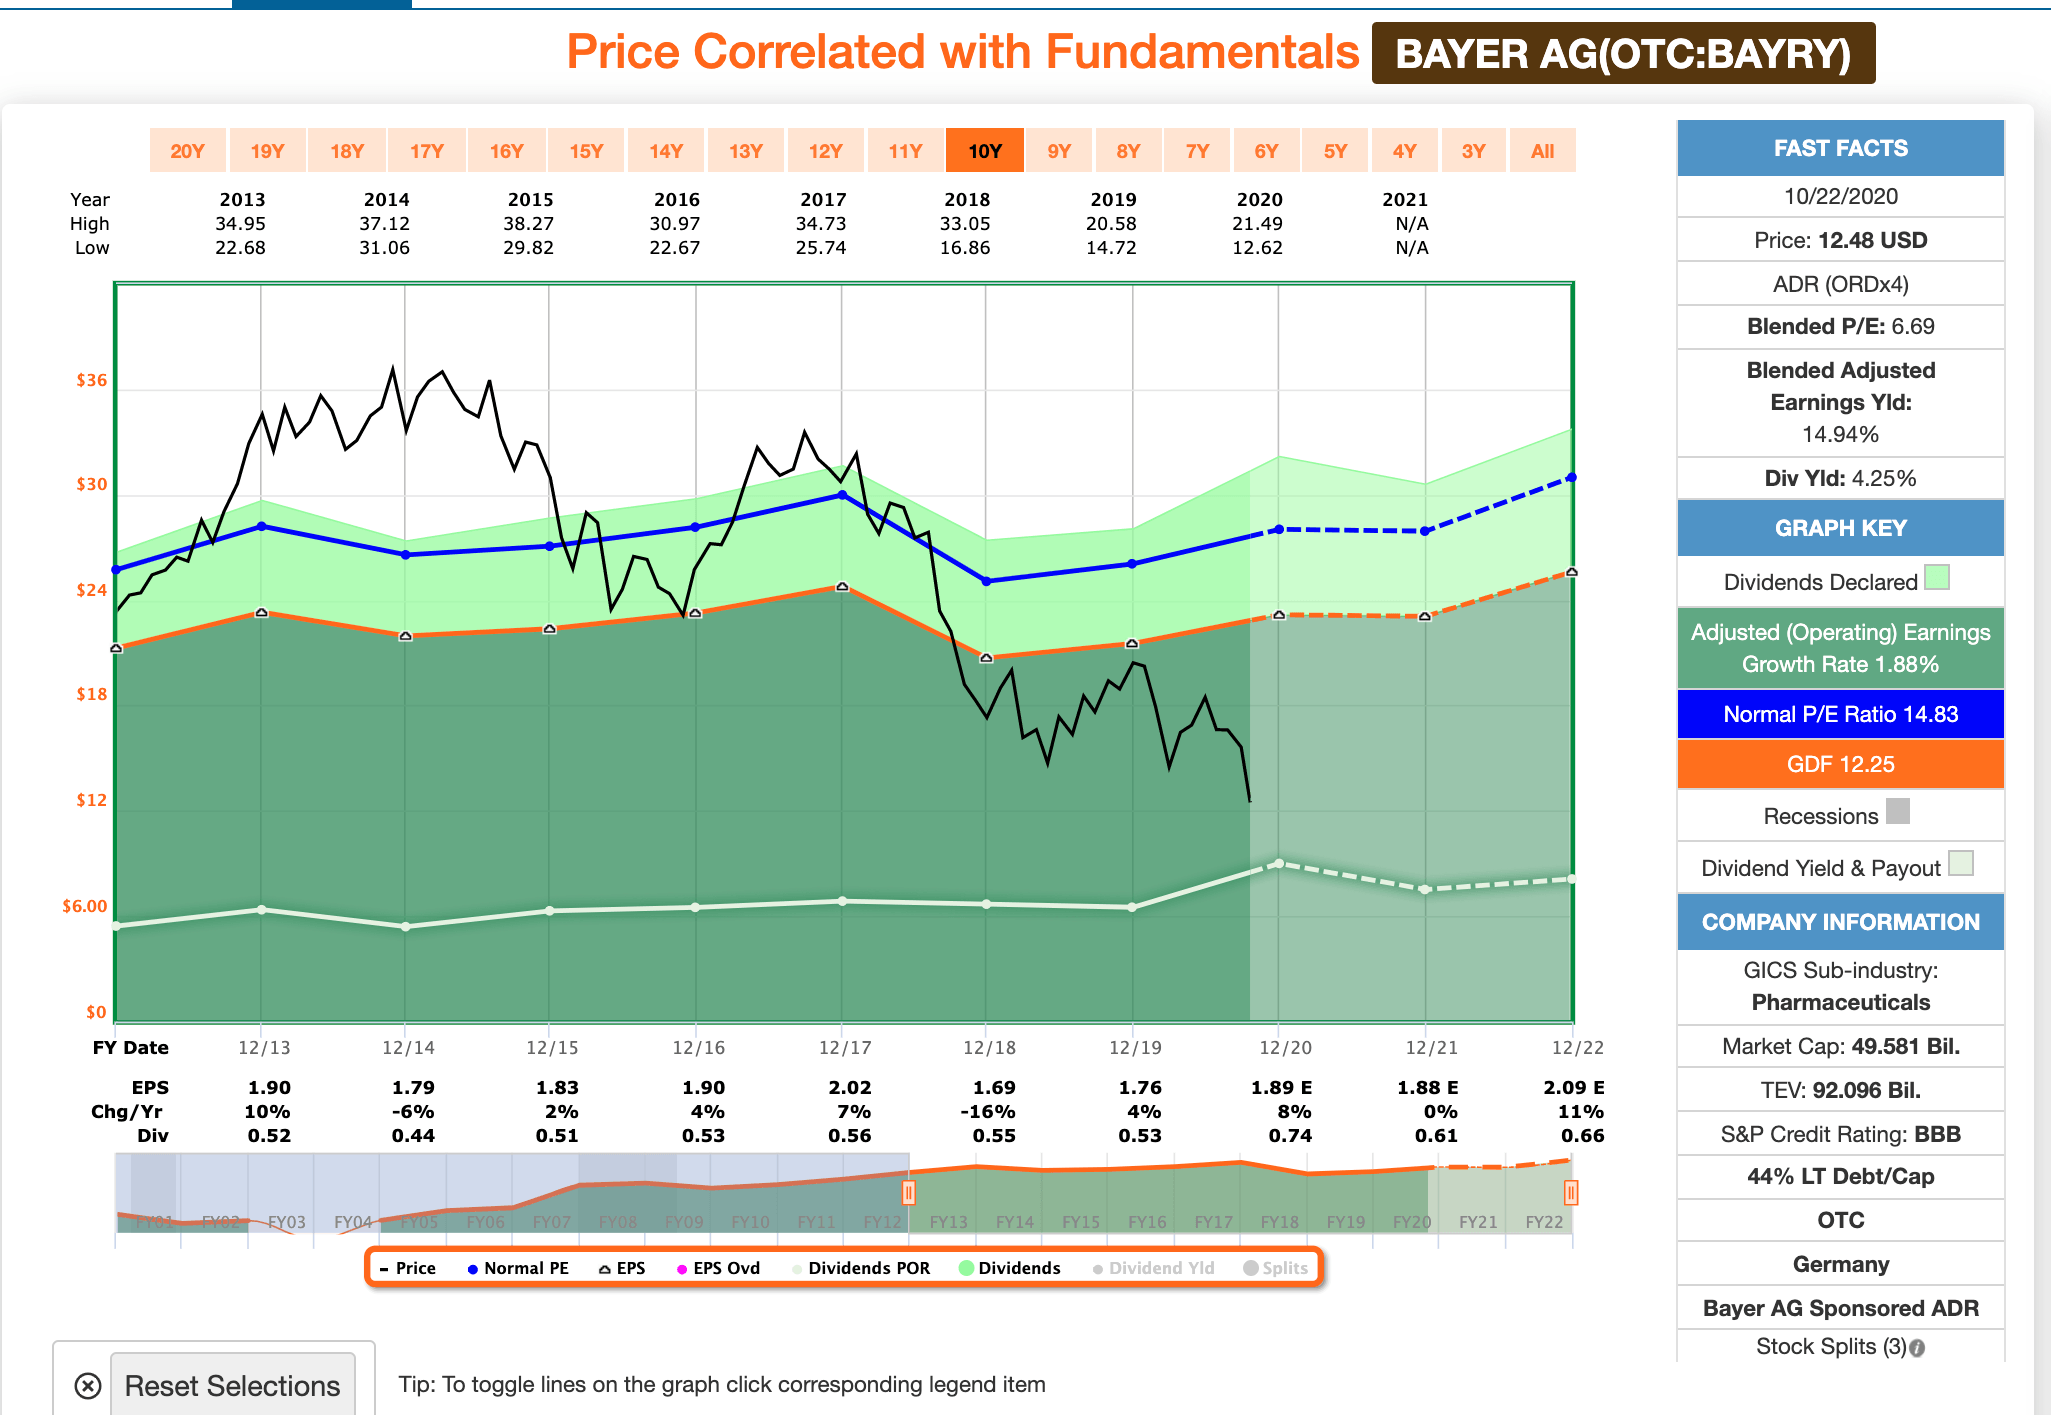Click the EPS triangle icon in the legend

pyautogui.click(x=605, y=1268)
